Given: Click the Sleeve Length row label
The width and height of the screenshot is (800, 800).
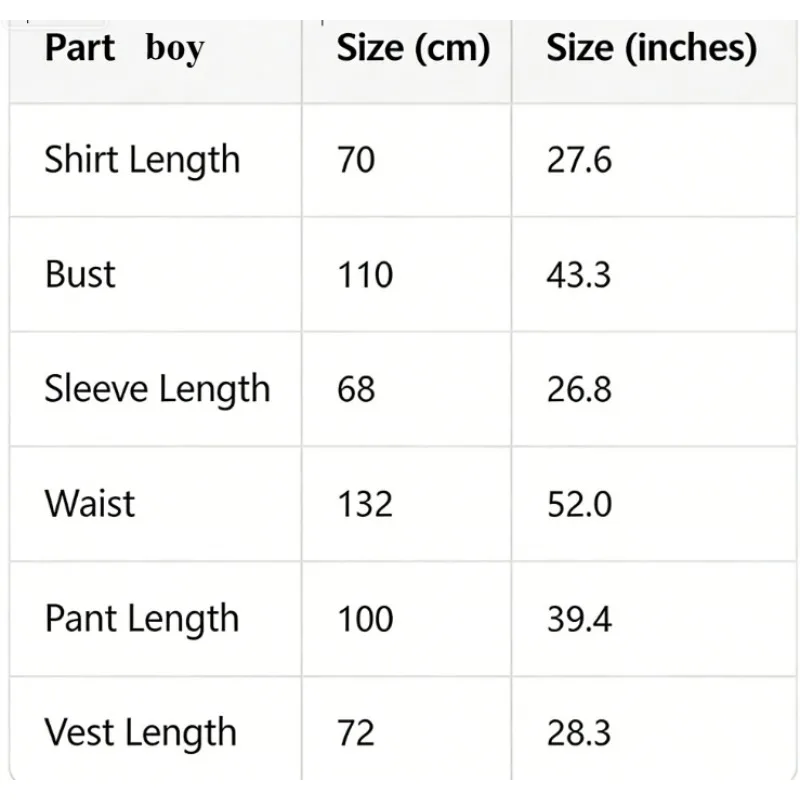Looking at the screenshot, I should coord(157,389).
